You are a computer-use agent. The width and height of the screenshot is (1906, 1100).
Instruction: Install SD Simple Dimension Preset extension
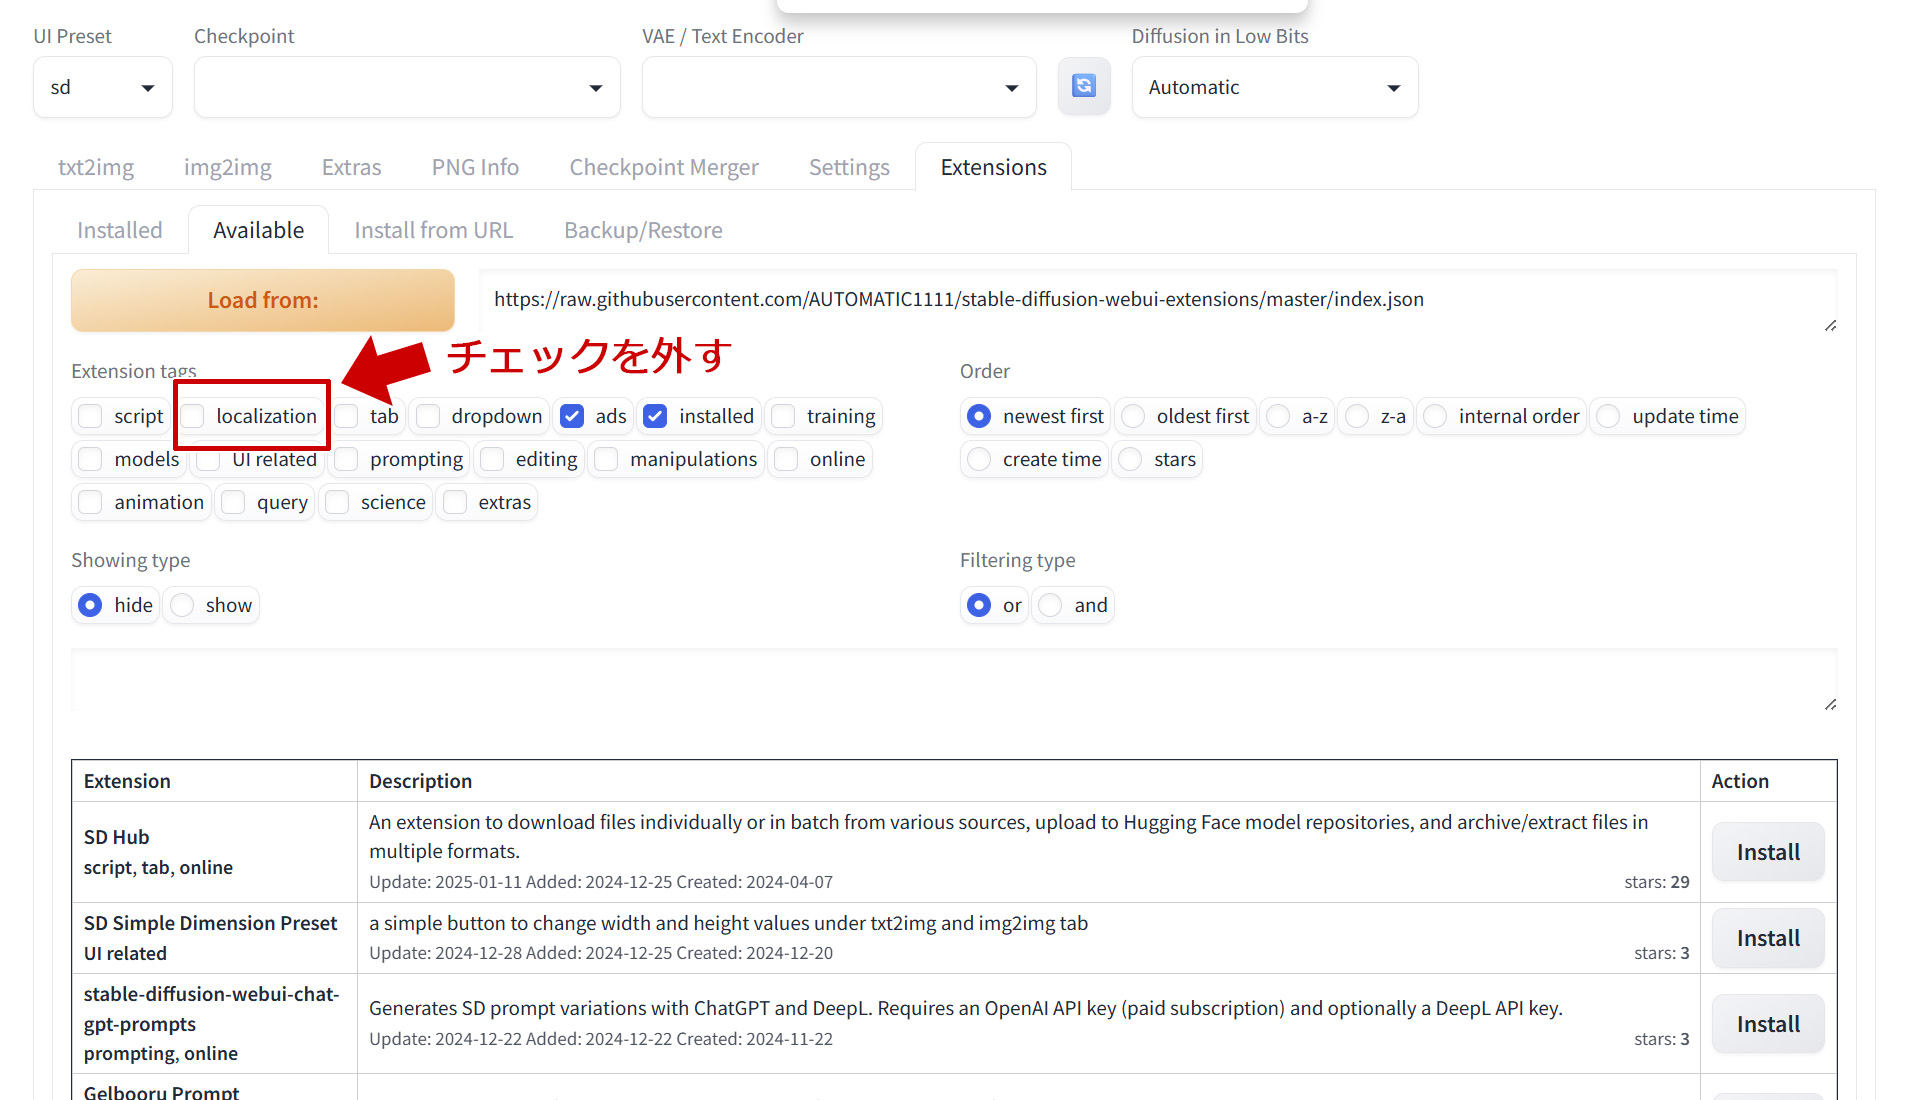1767,938
